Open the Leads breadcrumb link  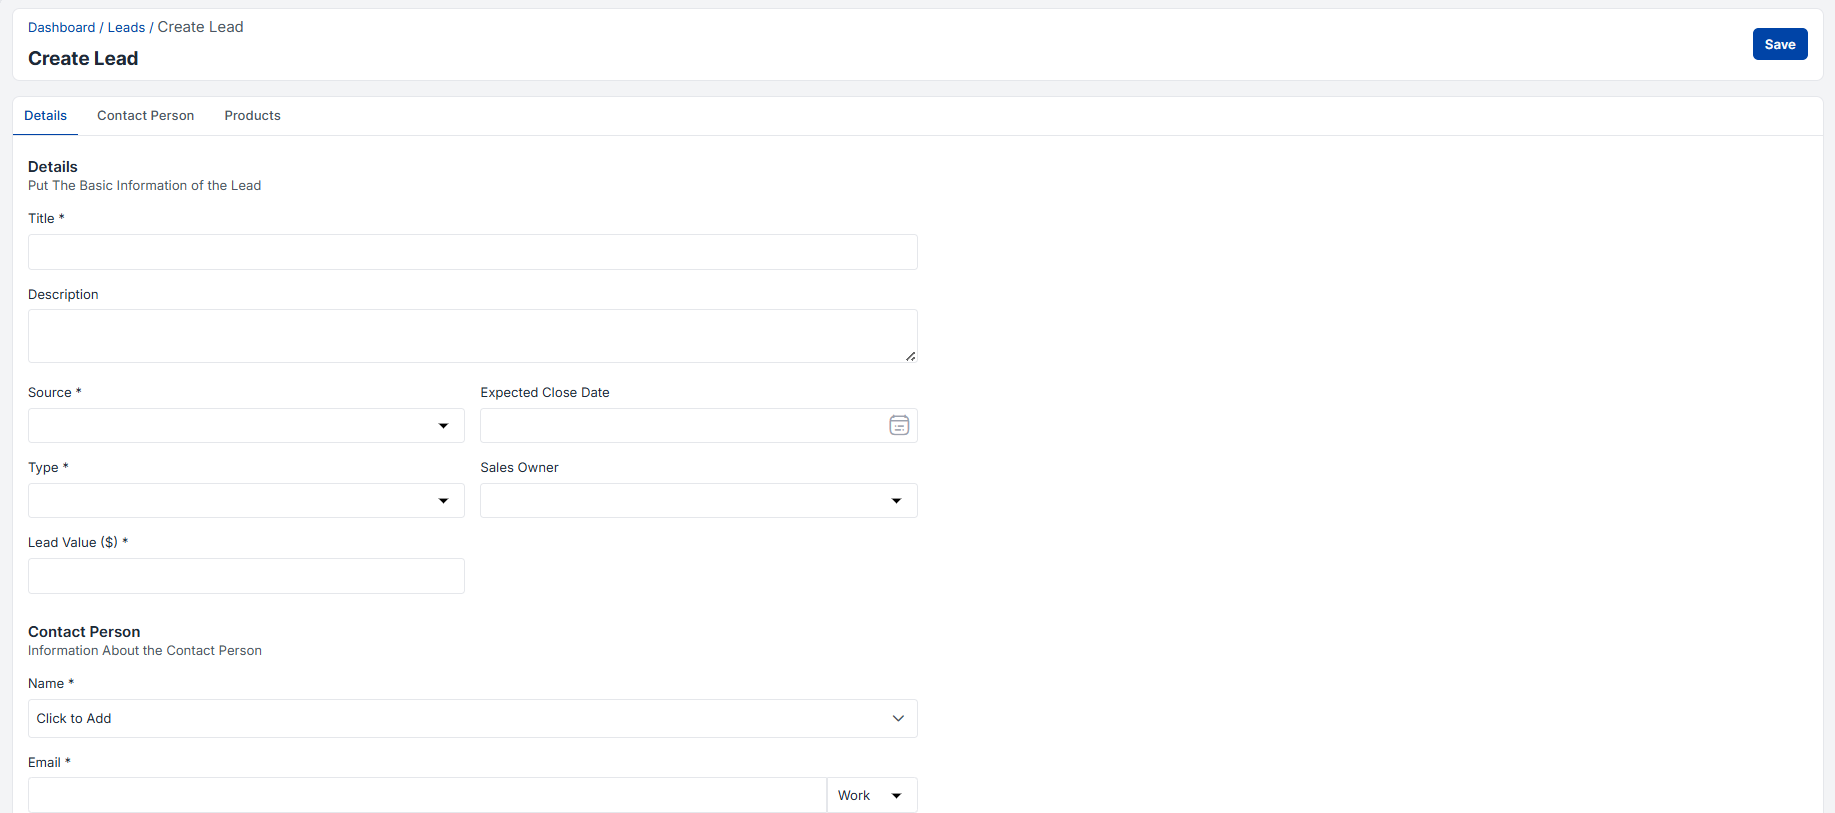pyautogui.click(x=126, y=28)
